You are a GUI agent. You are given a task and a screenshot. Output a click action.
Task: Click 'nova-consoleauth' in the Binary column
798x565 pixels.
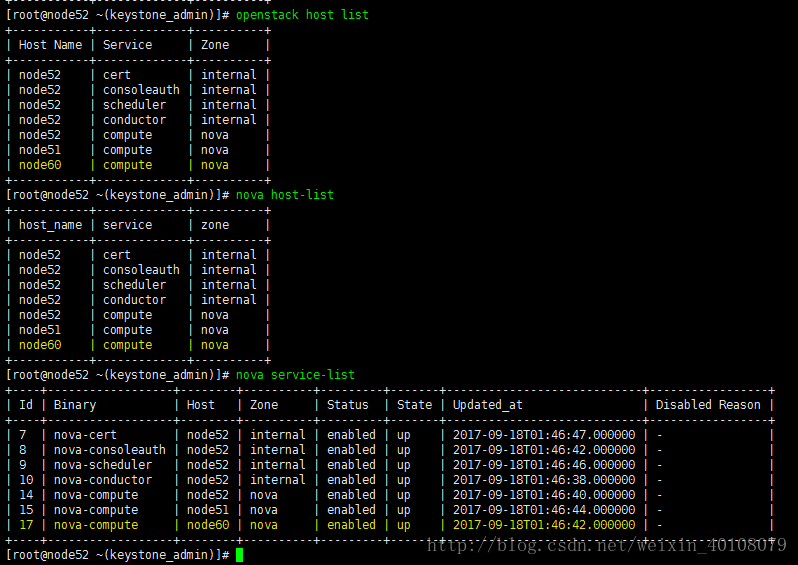coord(110,450)
